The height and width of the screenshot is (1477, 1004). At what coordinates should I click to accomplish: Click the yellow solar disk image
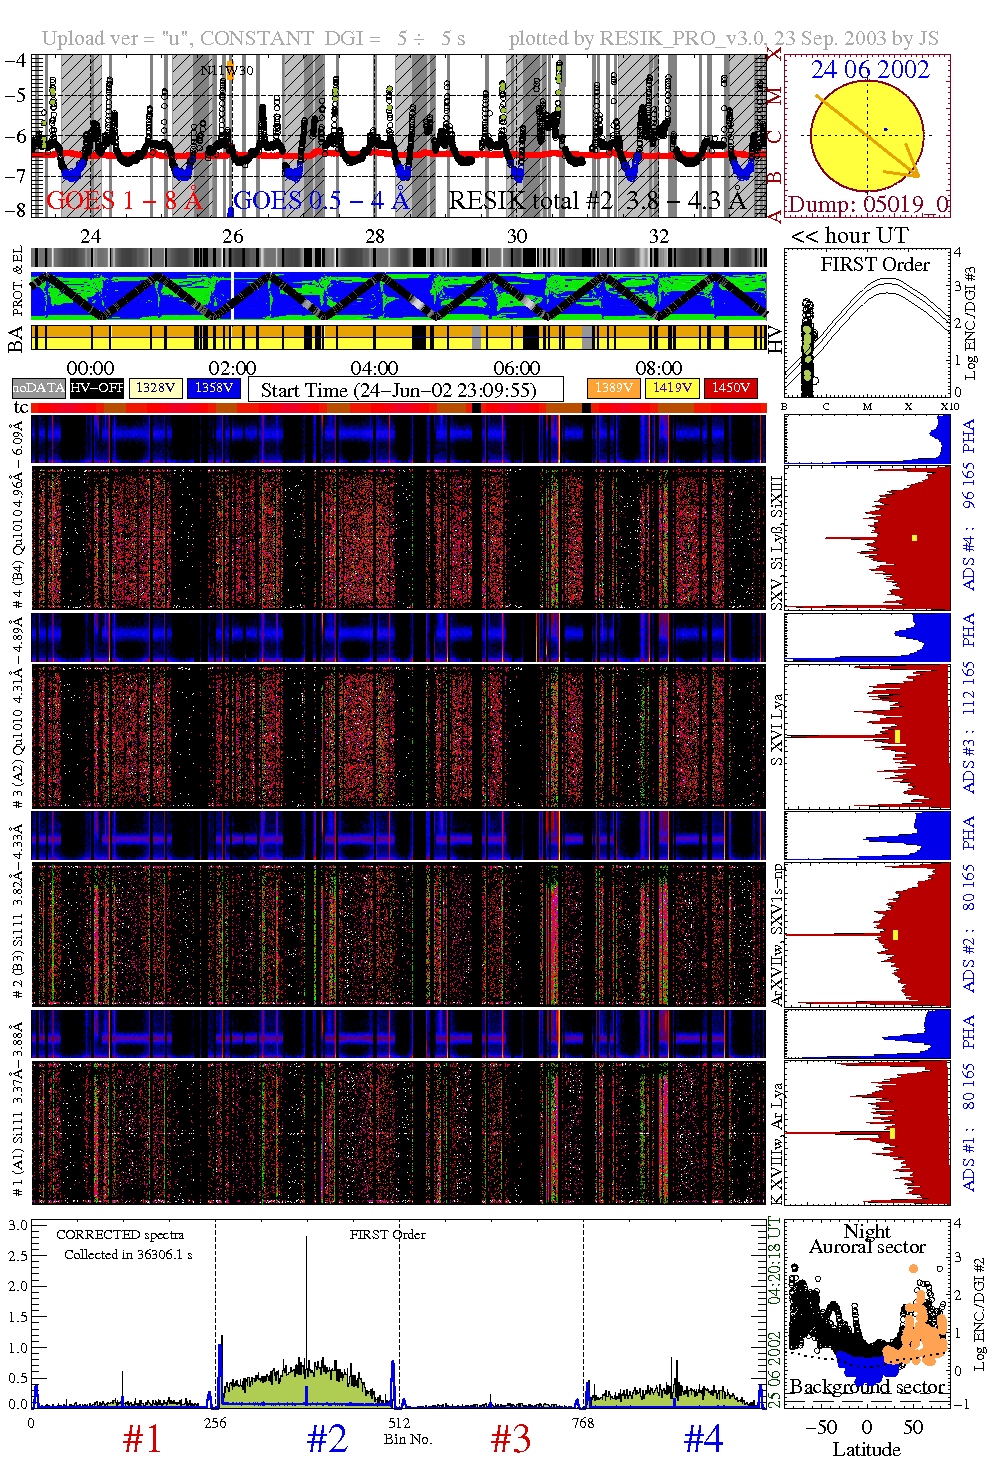(x=866, y=136)
